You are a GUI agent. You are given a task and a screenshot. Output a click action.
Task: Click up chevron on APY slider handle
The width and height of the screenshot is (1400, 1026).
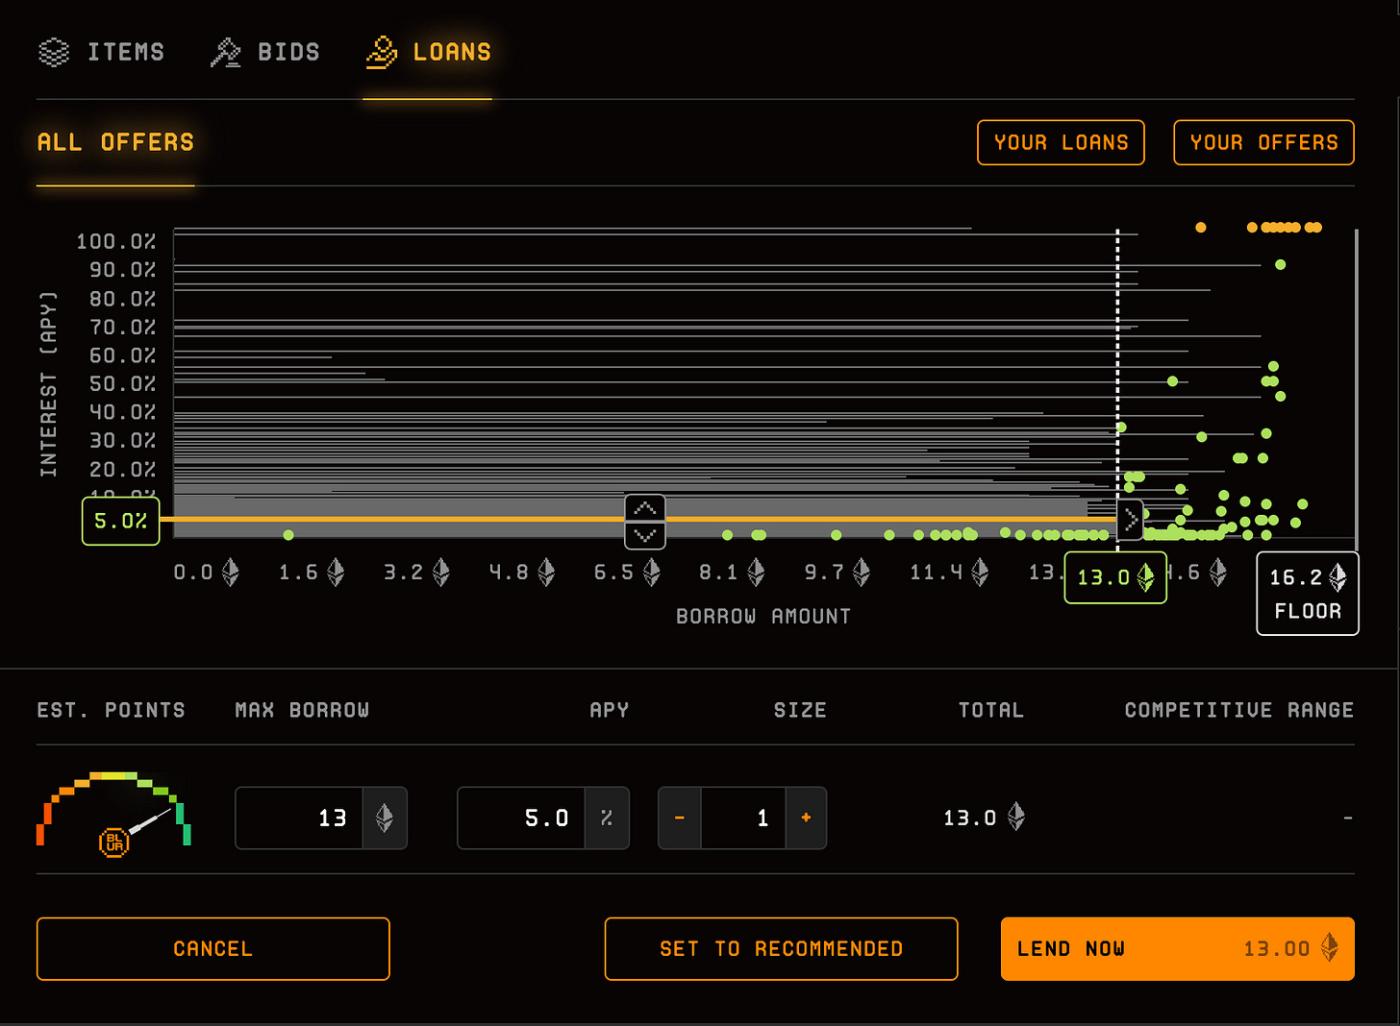tap(645, 508)
